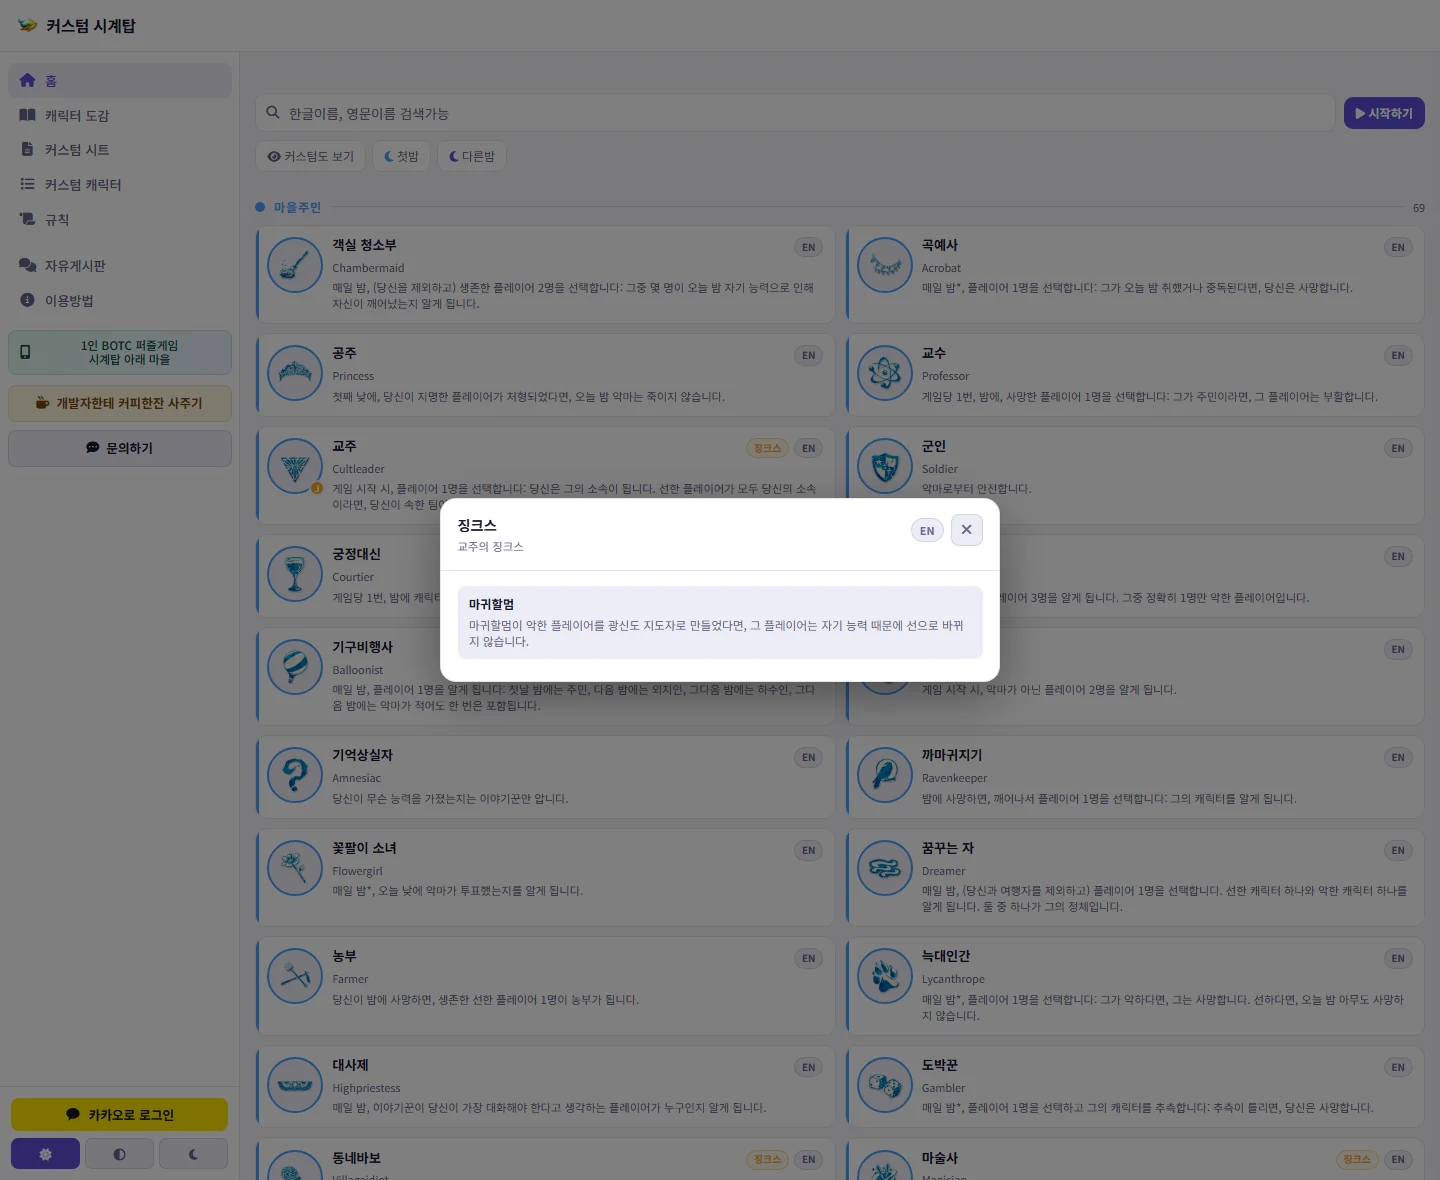The image size is (1440, 1180).
Task: Click the 문의하기 button
Action: coord(120,448)
